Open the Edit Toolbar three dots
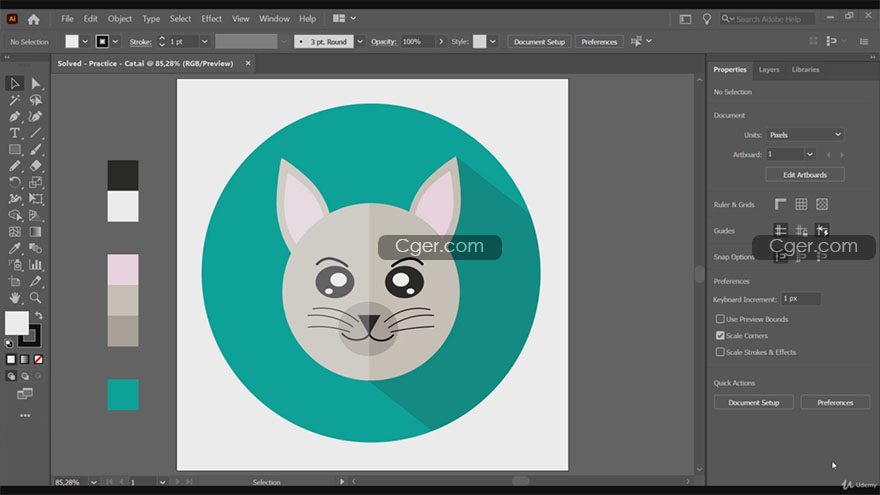This screenshot has width=880, height=495. click(25, 416)
